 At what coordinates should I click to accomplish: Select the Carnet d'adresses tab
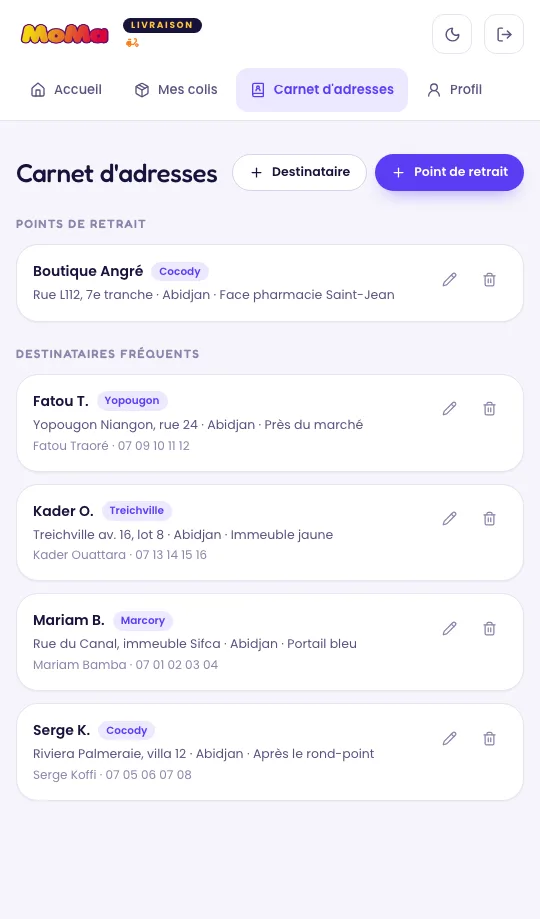pyautogui.click(x=322, y=90)
